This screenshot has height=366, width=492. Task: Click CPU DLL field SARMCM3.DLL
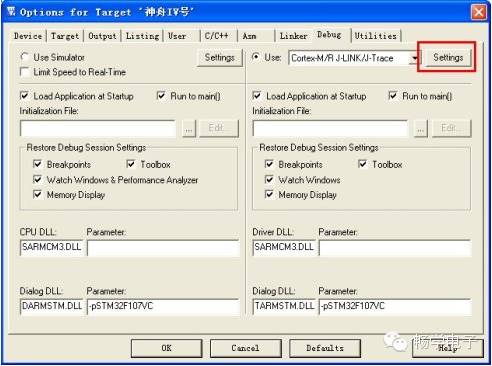coord(51,248)
